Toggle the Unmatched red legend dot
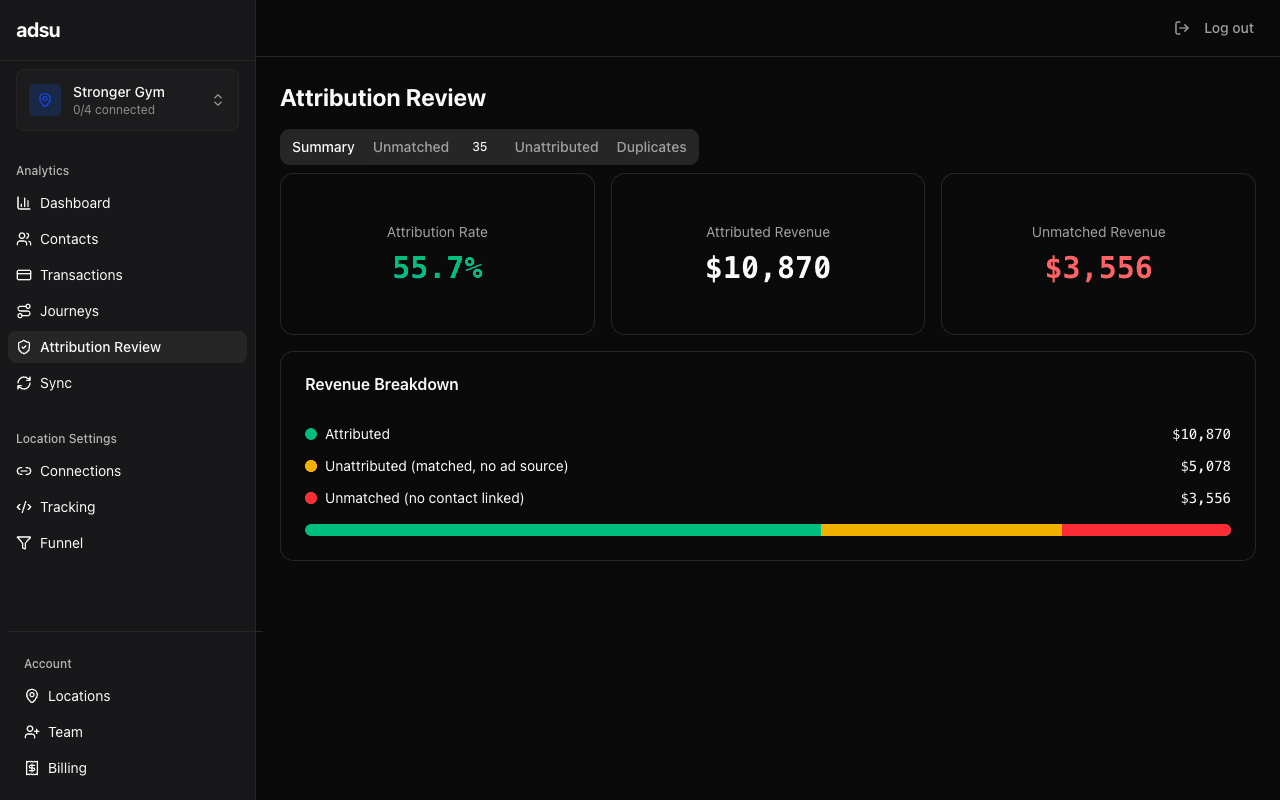This screenshot has width=1280, height=800. [310, 498]
